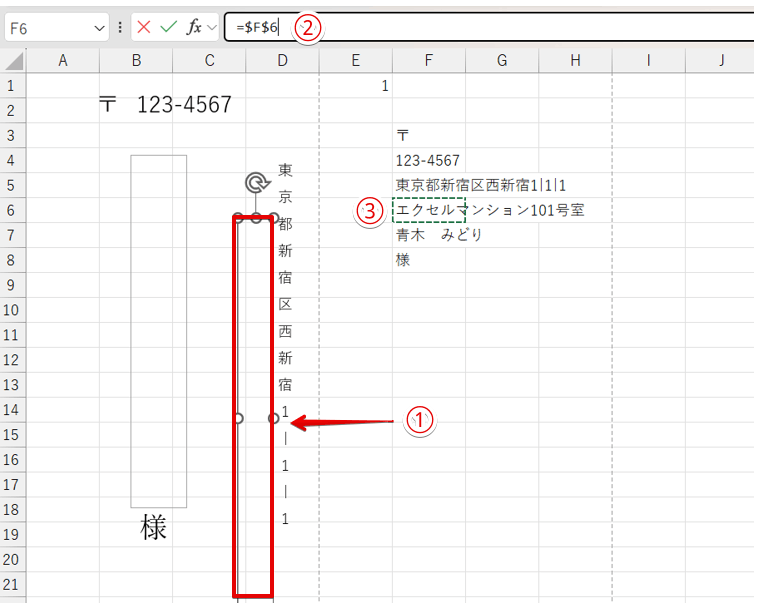The height and width of the screenshot is (604, 768).
Task: Select column B header
Action: click(x=136, y=61)
